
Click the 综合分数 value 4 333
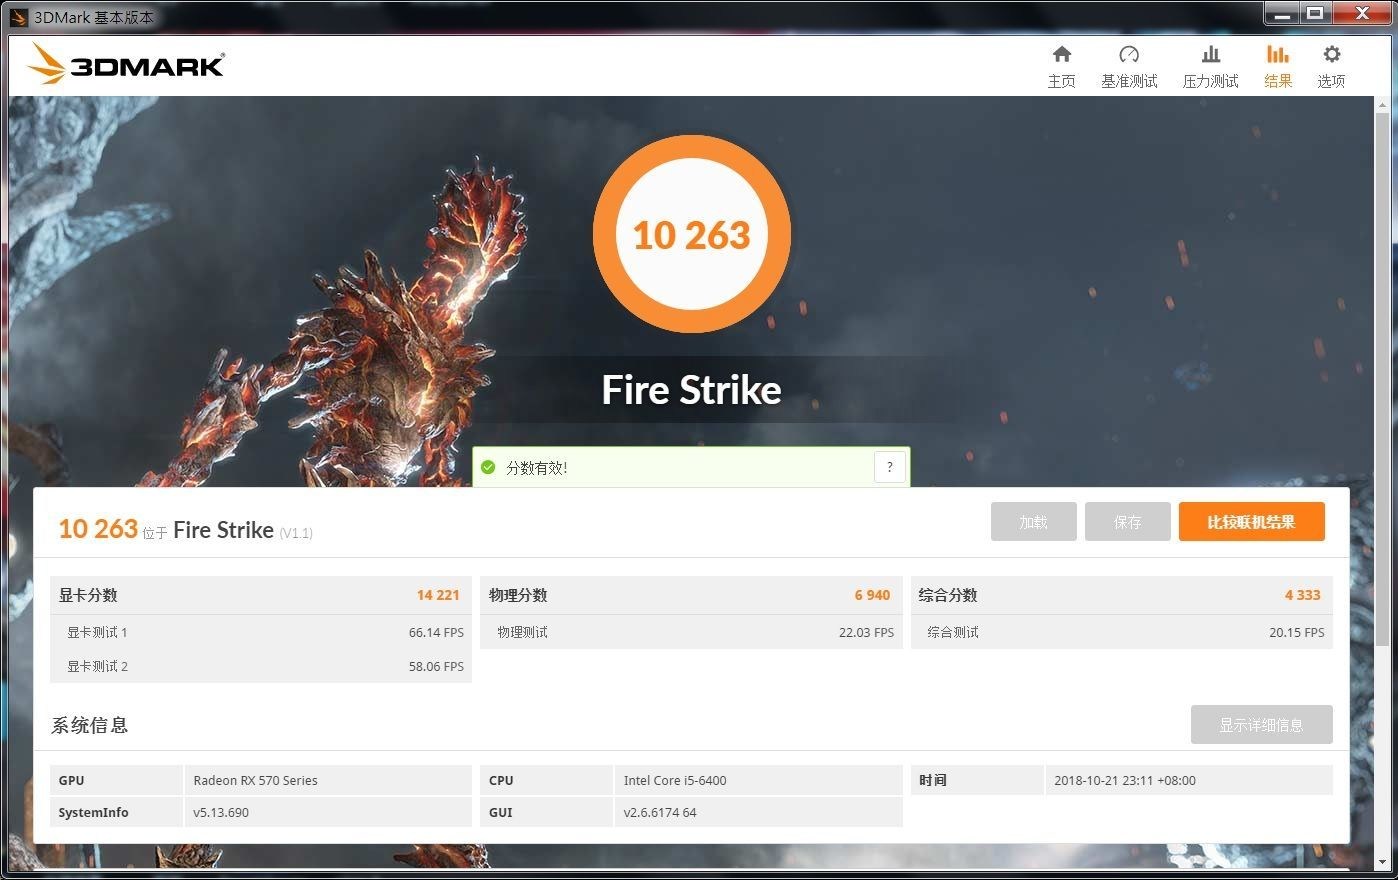coord(1302,595)
